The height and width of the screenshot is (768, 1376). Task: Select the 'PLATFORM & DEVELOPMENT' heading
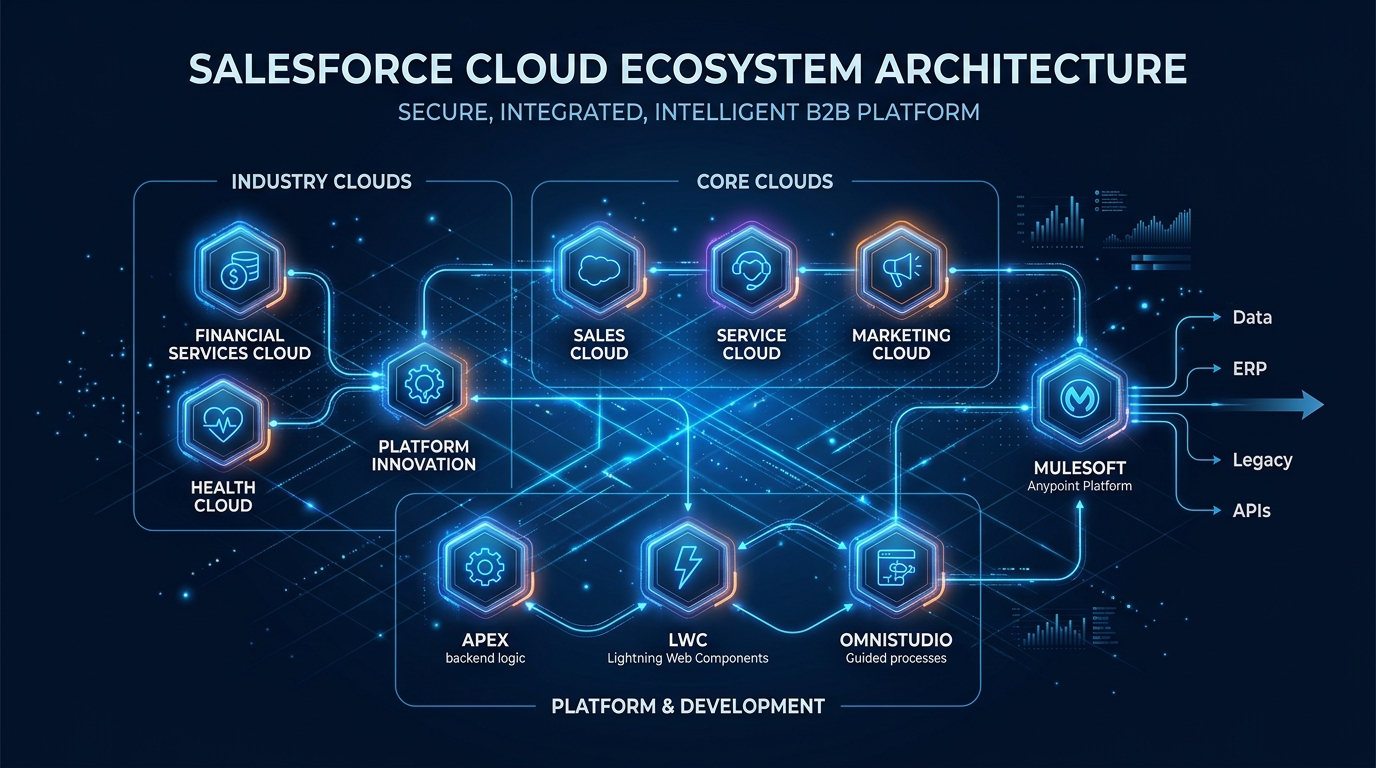(x=688, y=706)
